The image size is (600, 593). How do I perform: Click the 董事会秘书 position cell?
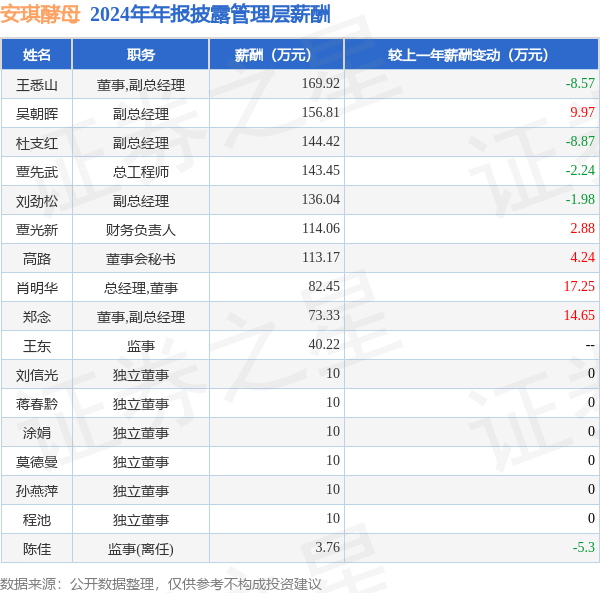coord(140,259)
